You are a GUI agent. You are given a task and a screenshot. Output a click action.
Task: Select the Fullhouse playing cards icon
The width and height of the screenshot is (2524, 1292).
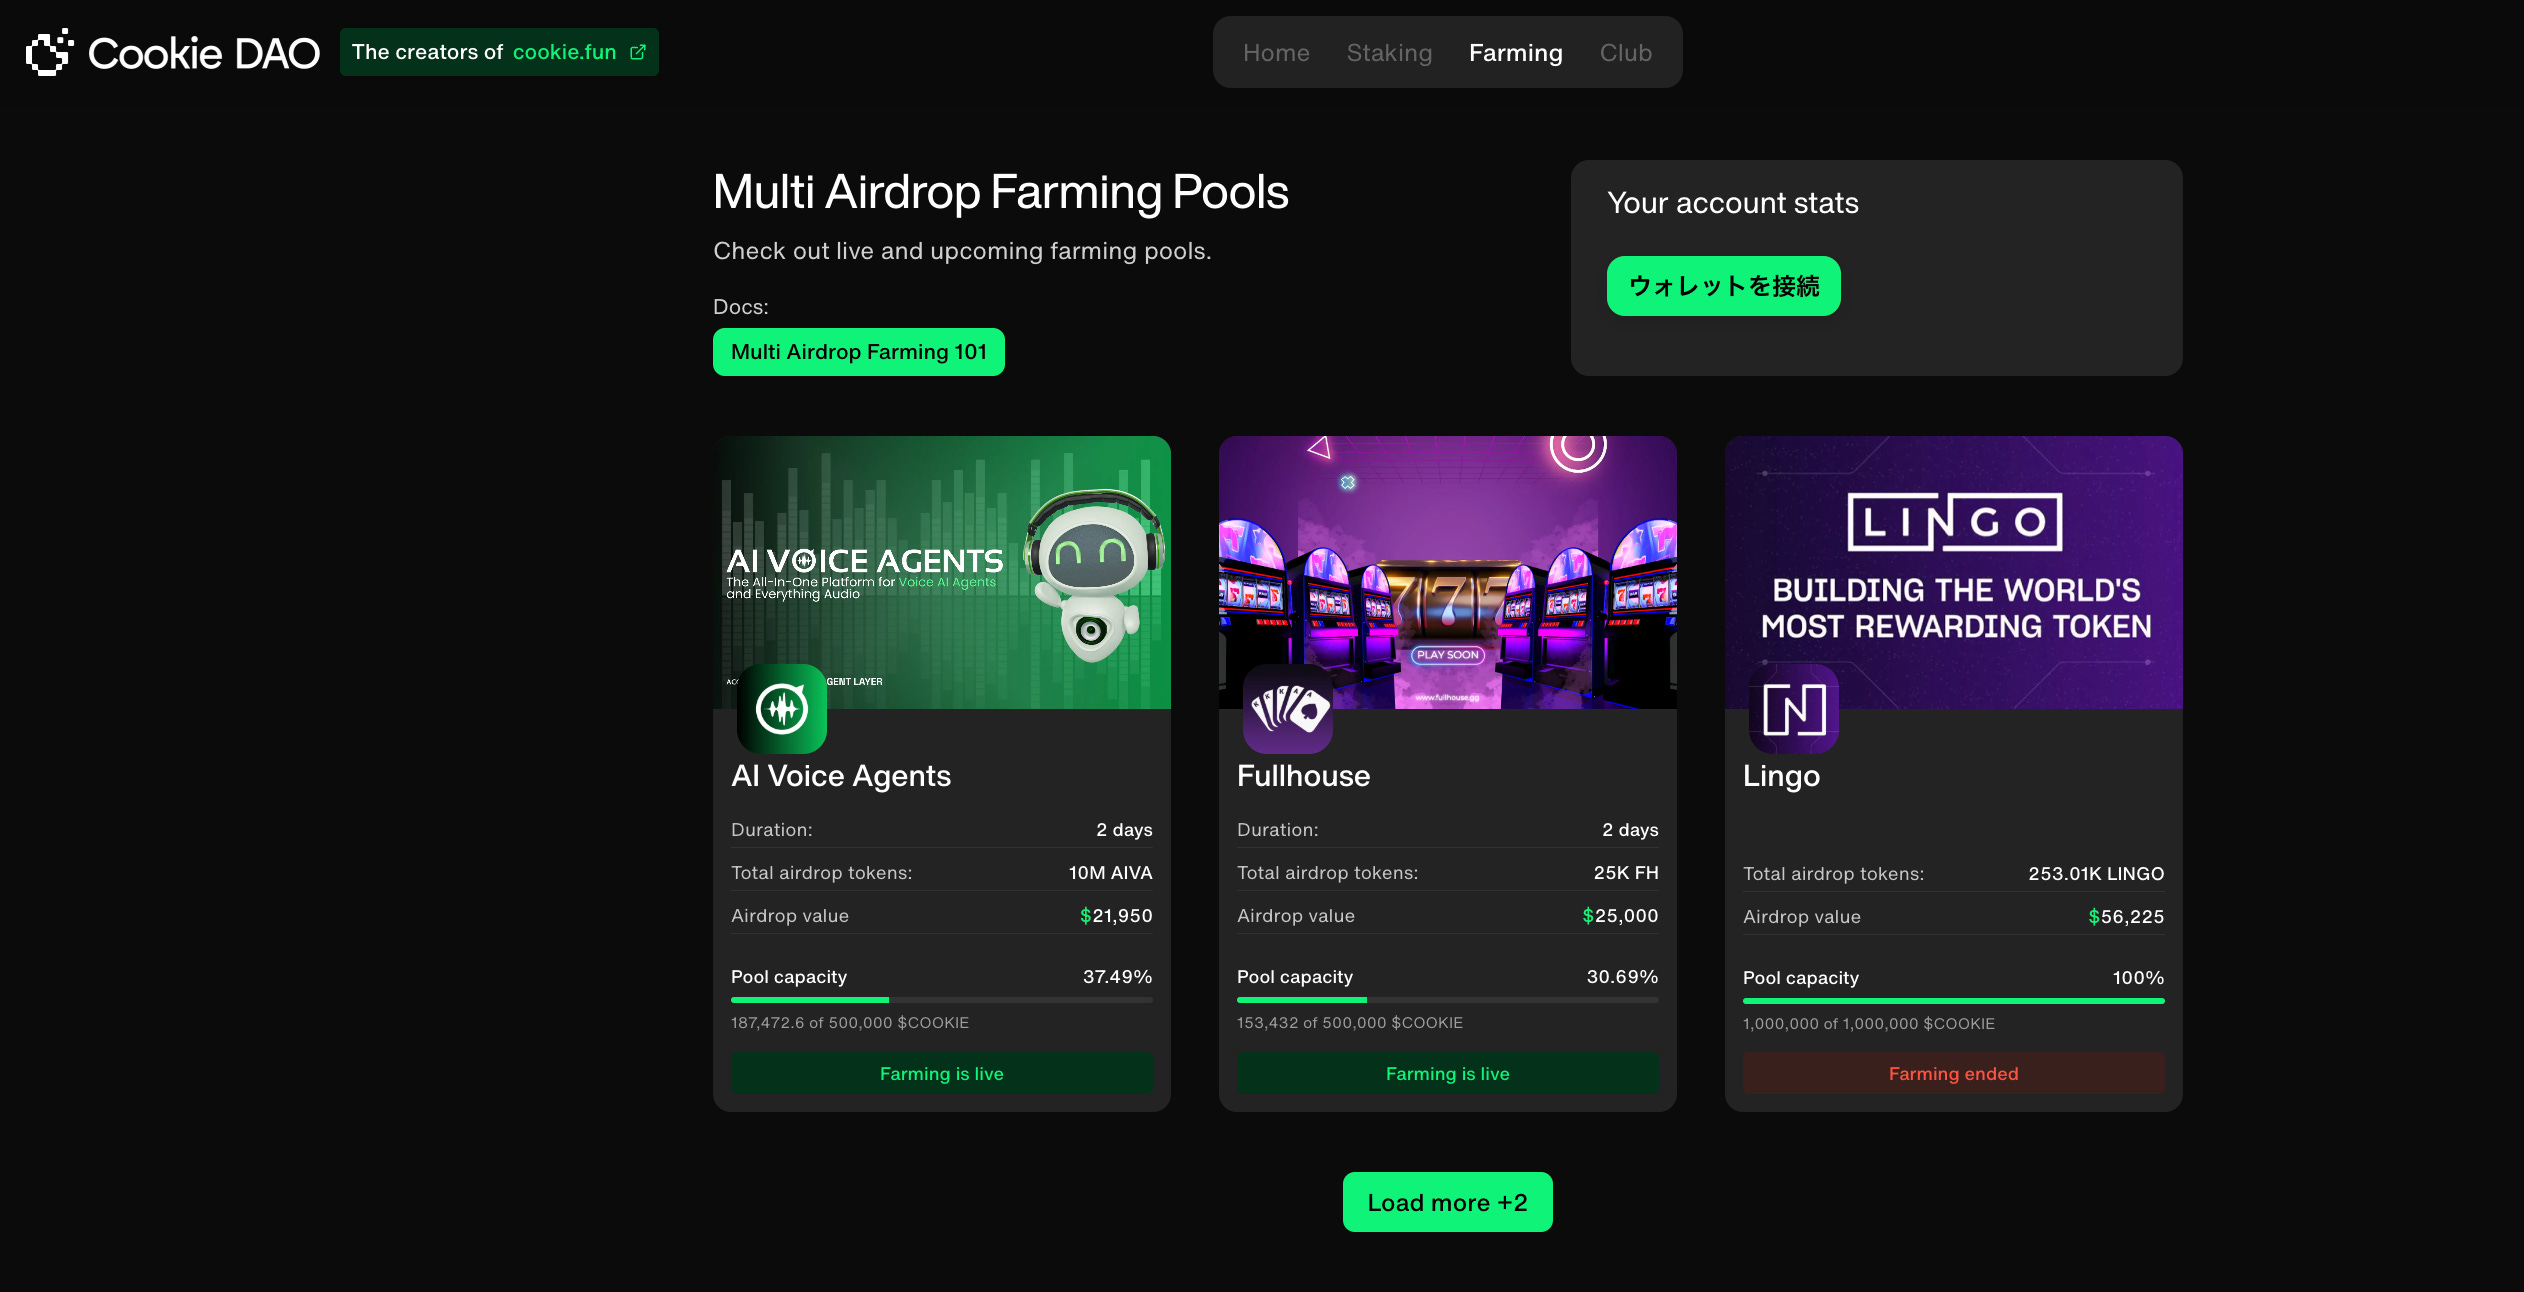click(1288, 710)
